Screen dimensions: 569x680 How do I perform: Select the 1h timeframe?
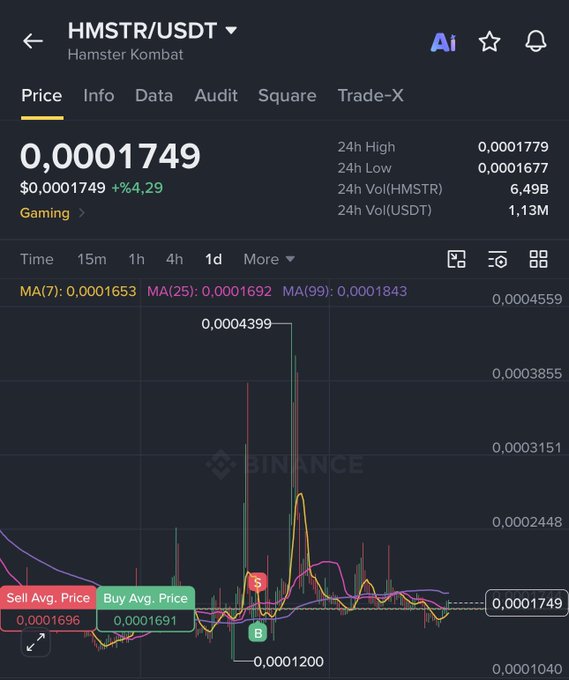click(136, 259)
